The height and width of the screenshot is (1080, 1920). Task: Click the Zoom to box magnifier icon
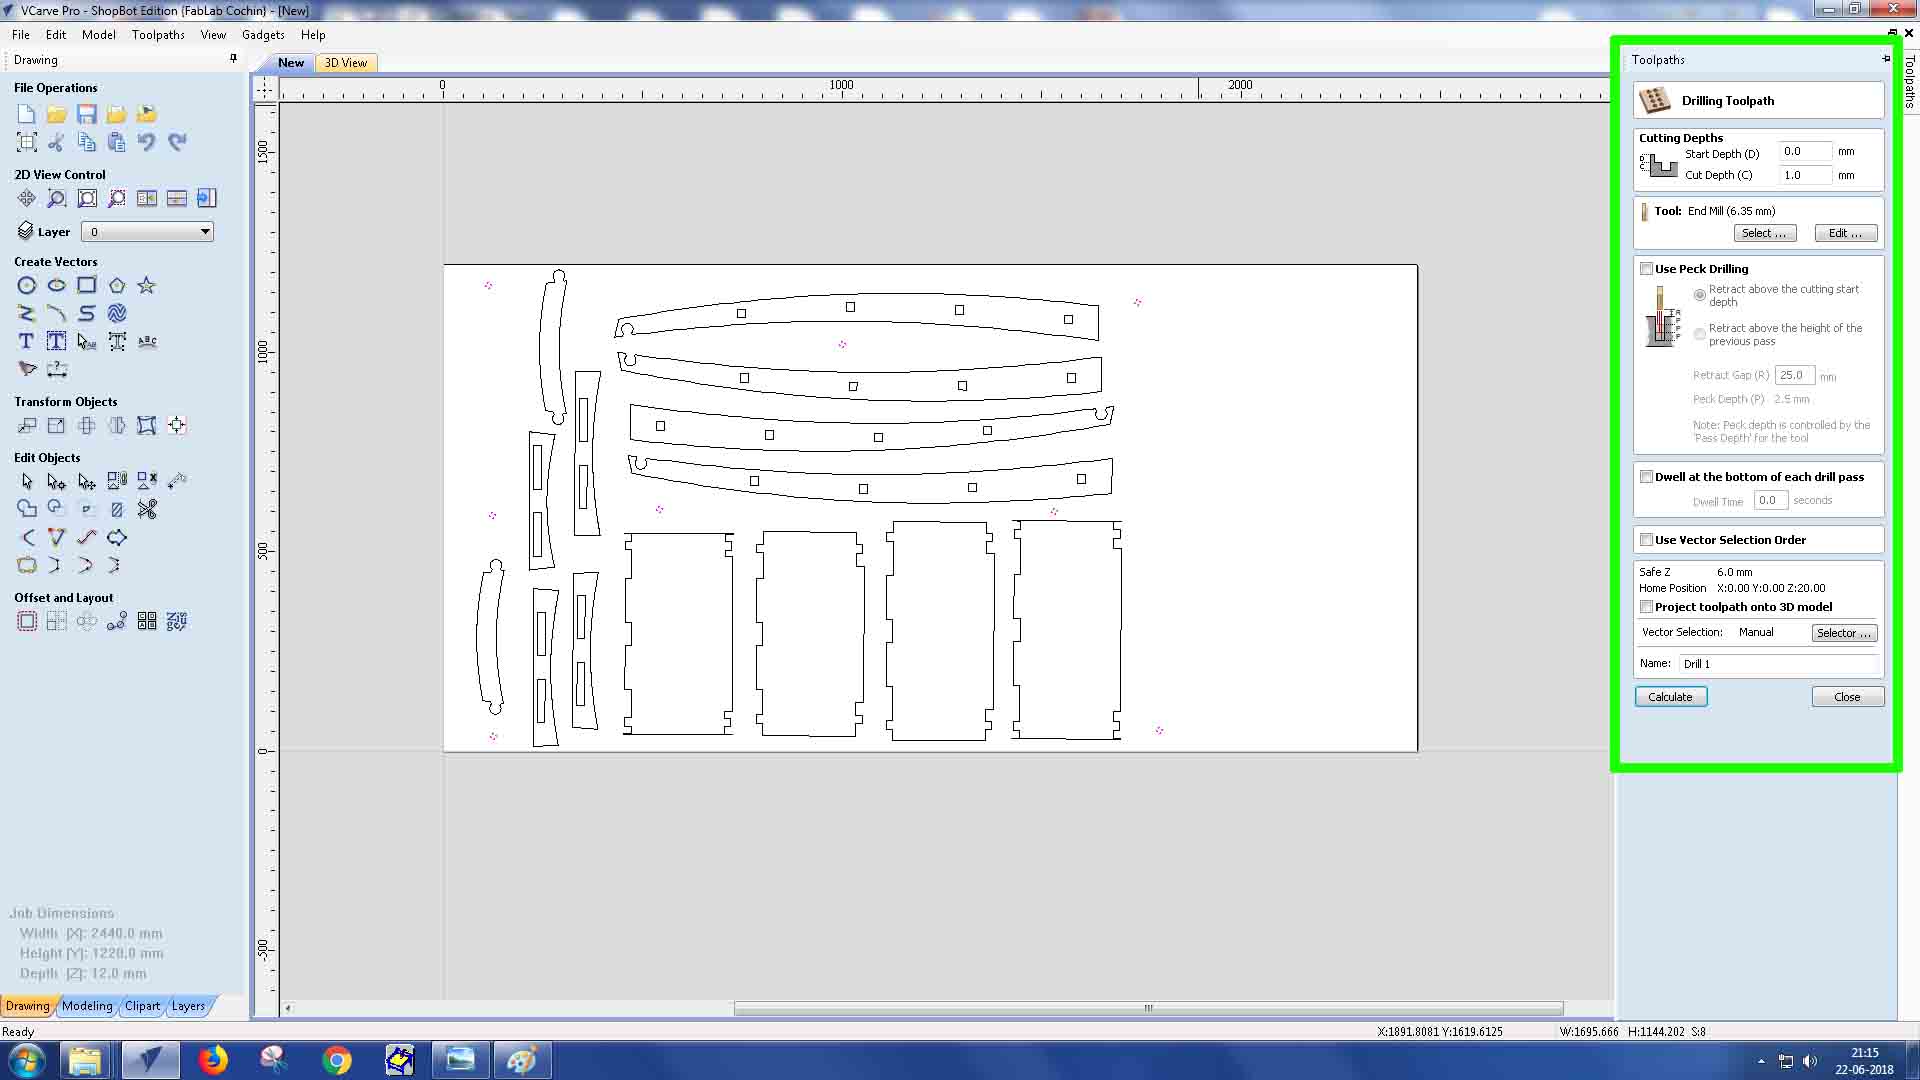tap(57, 199)
